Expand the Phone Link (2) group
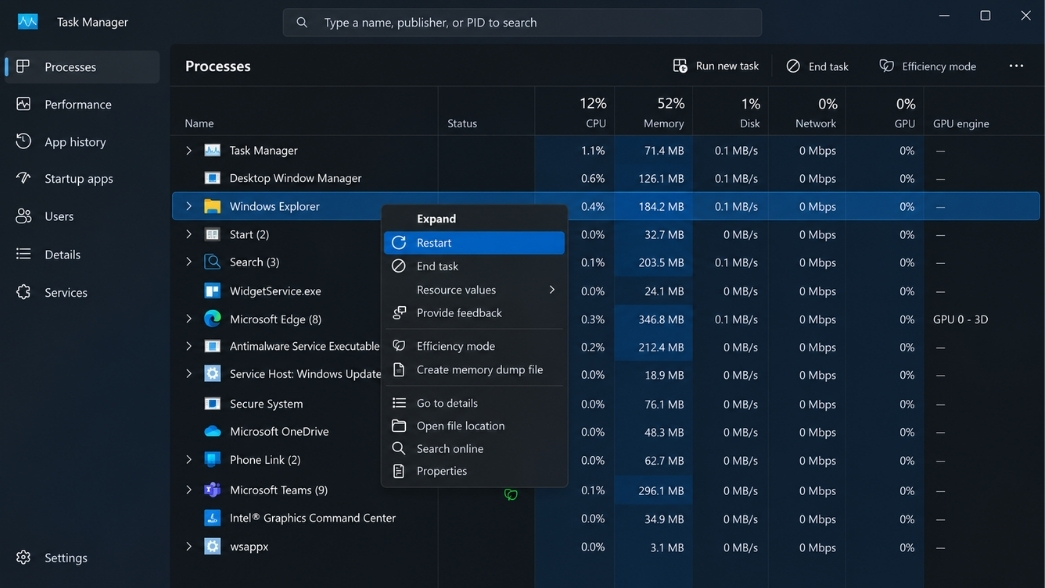Screen dimensions: 1045x588 [189, 460]
